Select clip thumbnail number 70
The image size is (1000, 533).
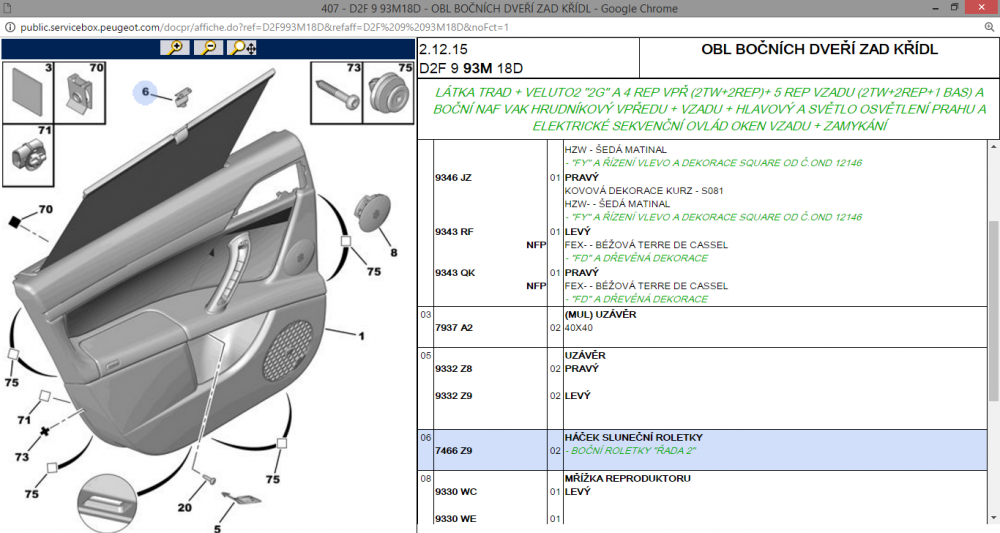[x=80, y=92]
